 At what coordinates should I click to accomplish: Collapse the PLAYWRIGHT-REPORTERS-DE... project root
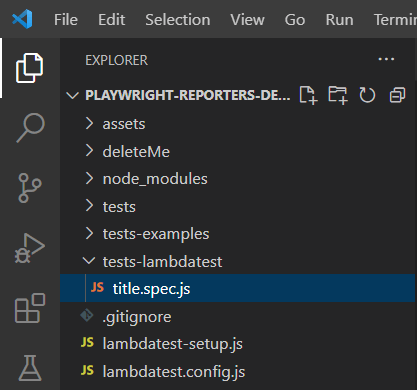pos(72,96)
